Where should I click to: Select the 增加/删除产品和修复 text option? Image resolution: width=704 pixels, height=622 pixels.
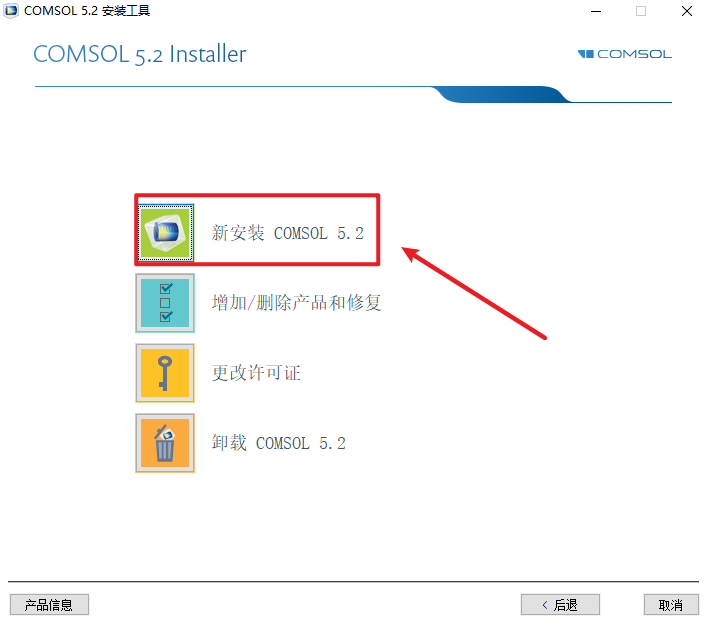tap(296, 303)
